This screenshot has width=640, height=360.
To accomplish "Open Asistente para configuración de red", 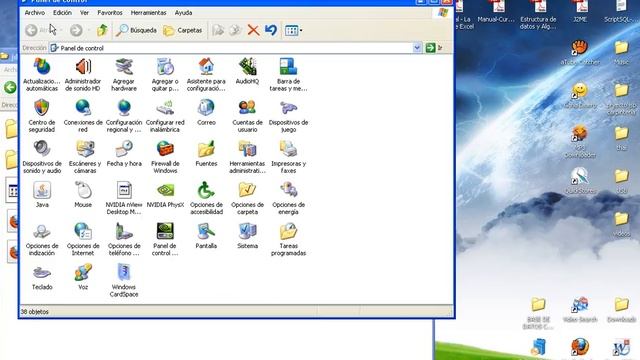I will 206,74.
